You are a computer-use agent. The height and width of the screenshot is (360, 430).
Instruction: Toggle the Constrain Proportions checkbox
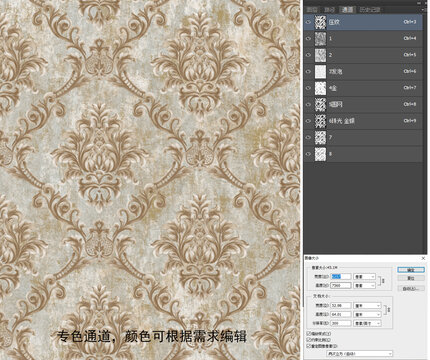coord(309,340)
